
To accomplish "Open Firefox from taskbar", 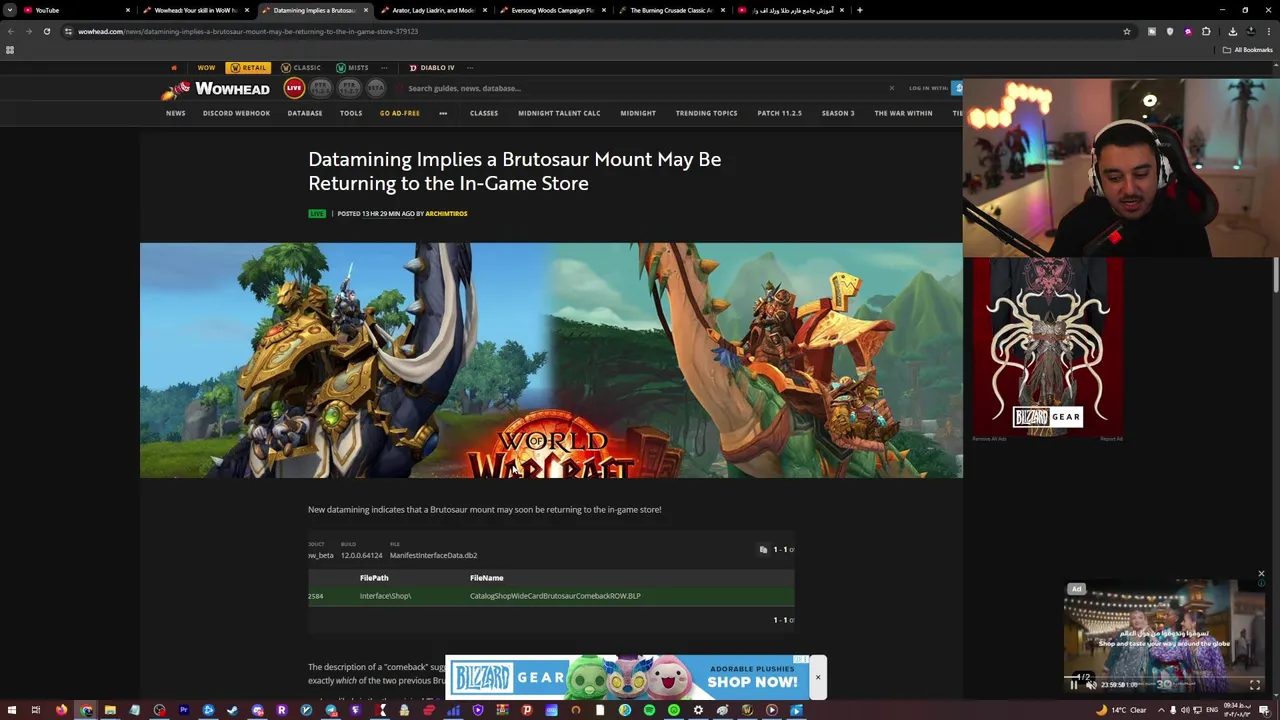I will (x=61, y=711).
